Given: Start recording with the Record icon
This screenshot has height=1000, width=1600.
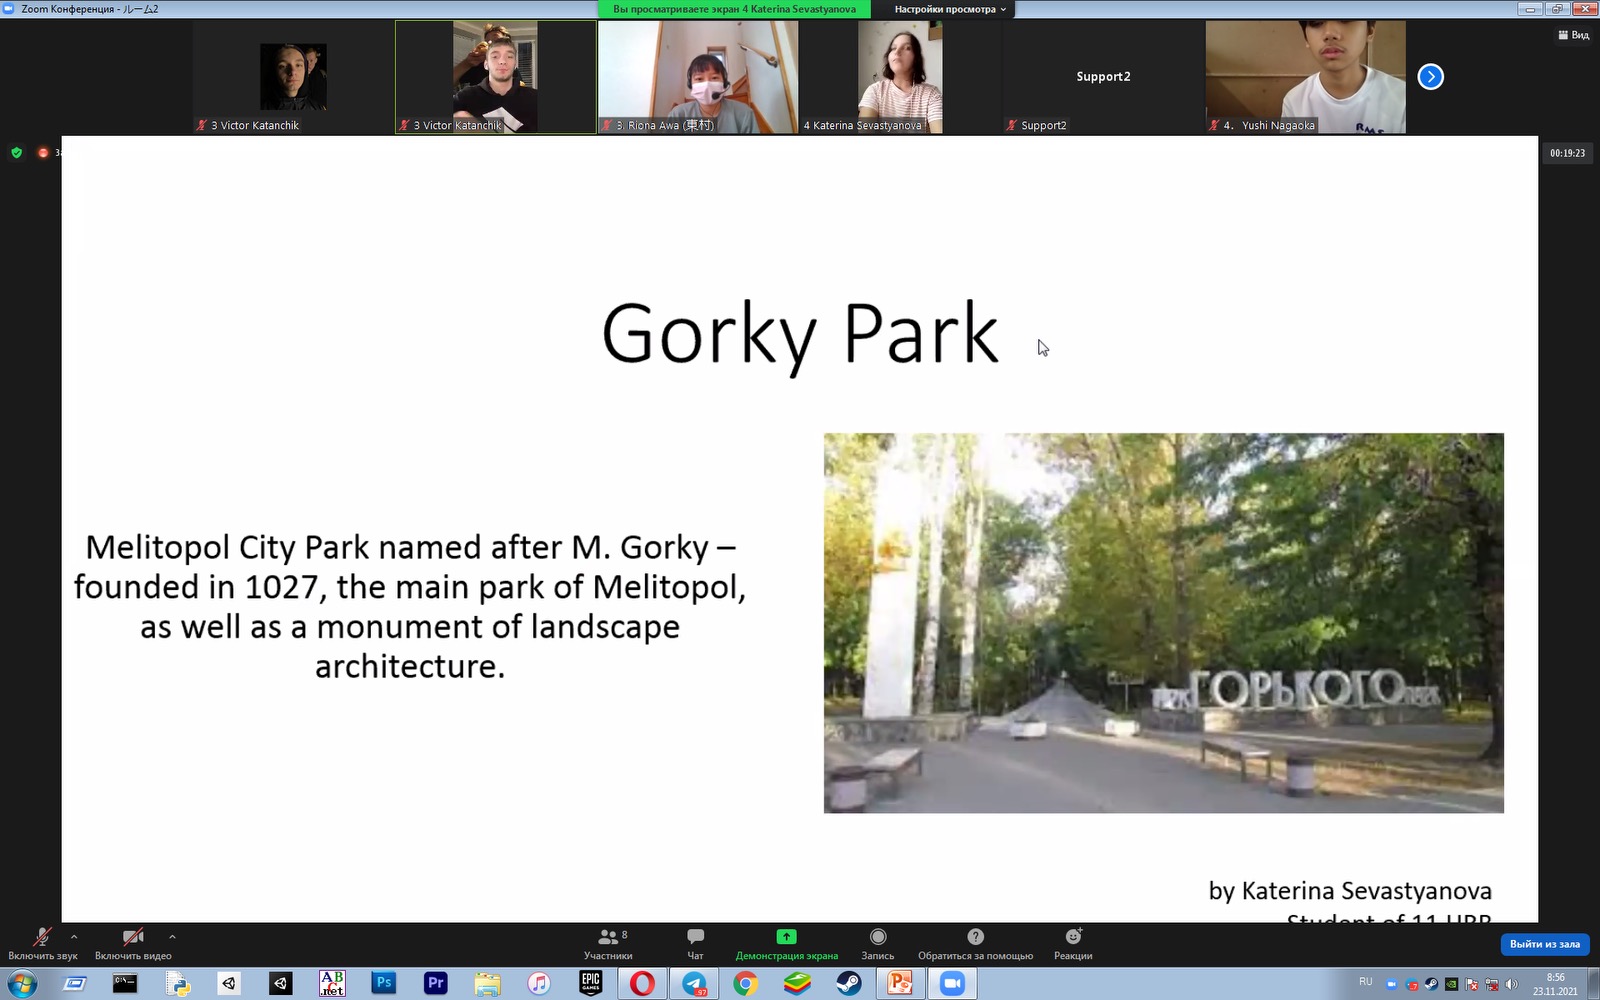Looking at the screenshot, I should coord(877,937).
